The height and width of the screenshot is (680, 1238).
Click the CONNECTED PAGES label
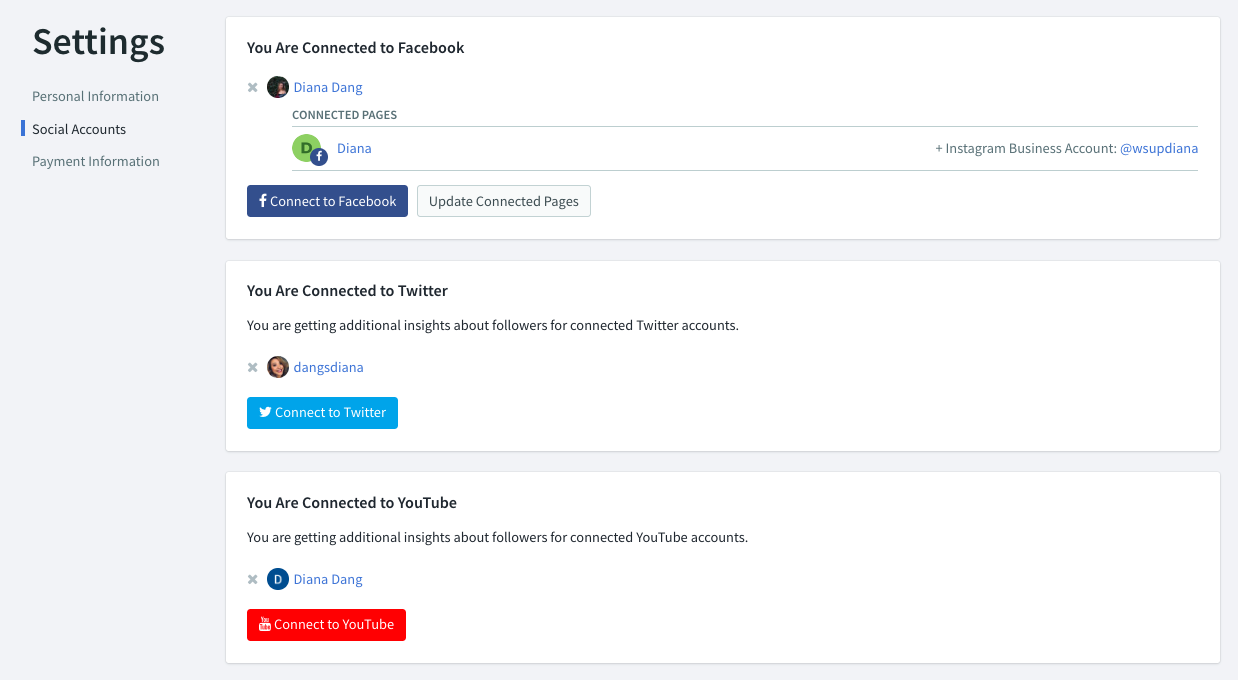(345, 115)
